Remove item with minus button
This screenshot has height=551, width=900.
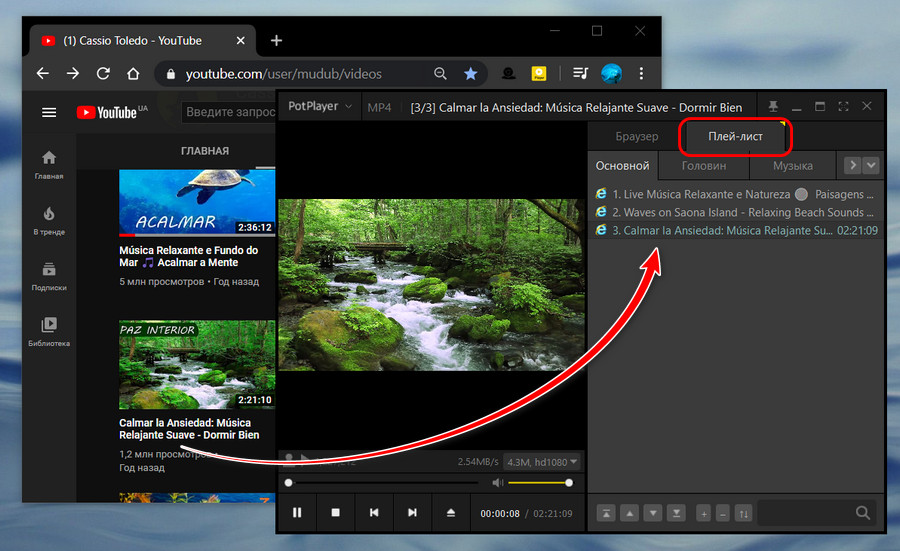(x=723, y=513)
